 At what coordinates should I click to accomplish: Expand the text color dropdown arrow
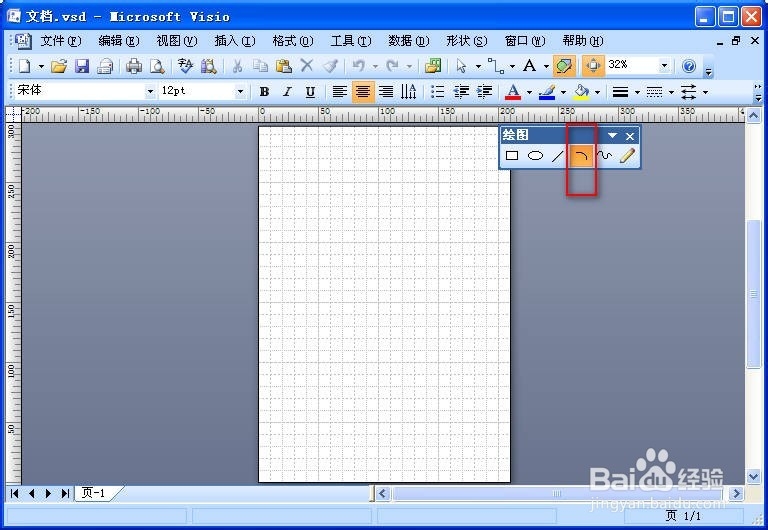pos(529,92)
